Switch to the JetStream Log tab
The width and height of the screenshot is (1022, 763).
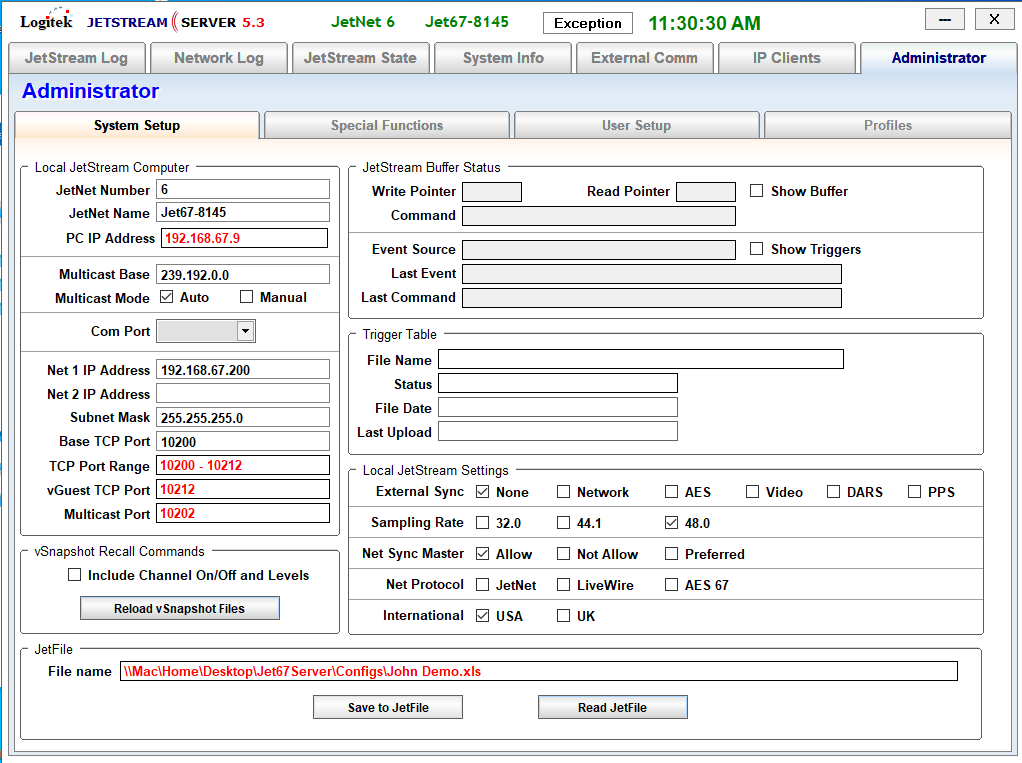(76, 58)
